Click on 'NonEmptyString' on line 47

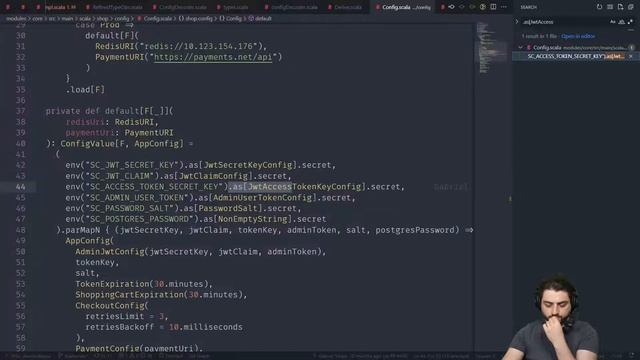click(253, 219)
